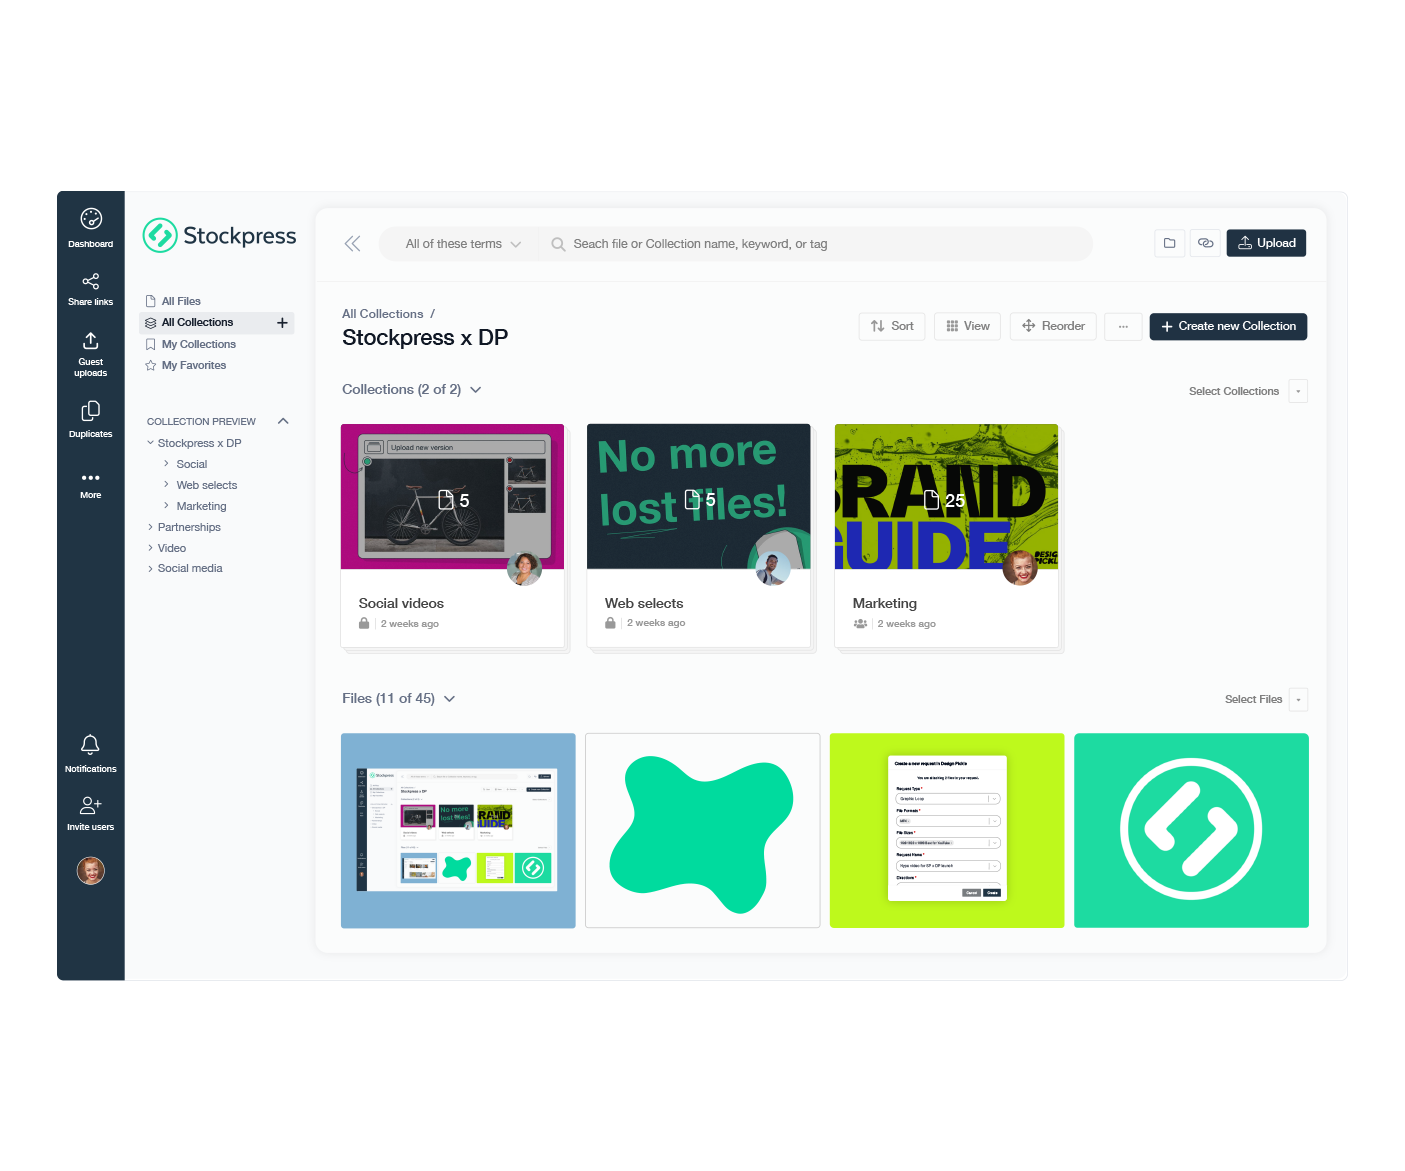Image resolution: width=1405 pixels, height=1171 pixels.
Task: Open the Notifications bell
Action: [x=90, y=753]
